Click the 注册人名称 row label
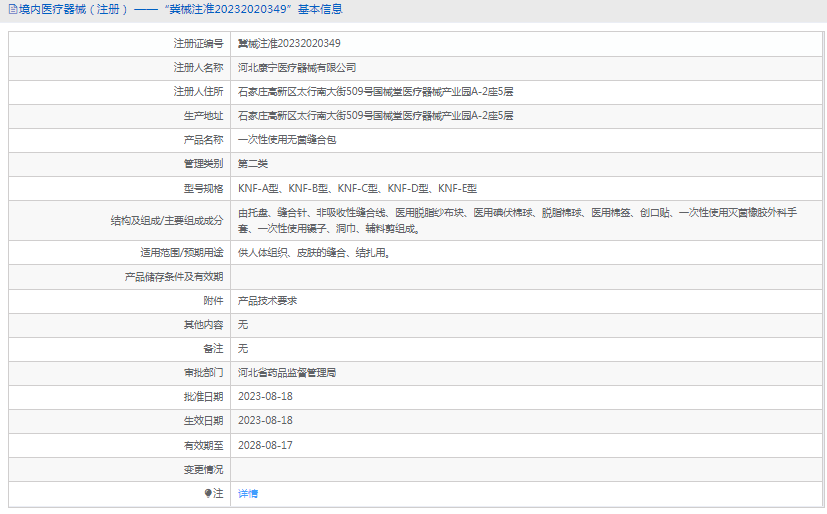Viewport: 827px width, 514px height. pyautogui.click(x=198, y=67)
